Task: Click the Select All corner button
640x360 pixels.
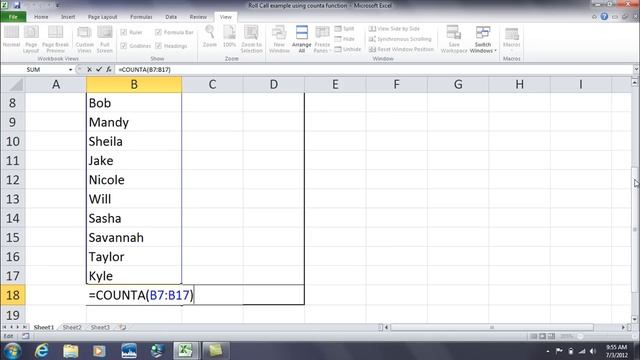Action: 13,84
